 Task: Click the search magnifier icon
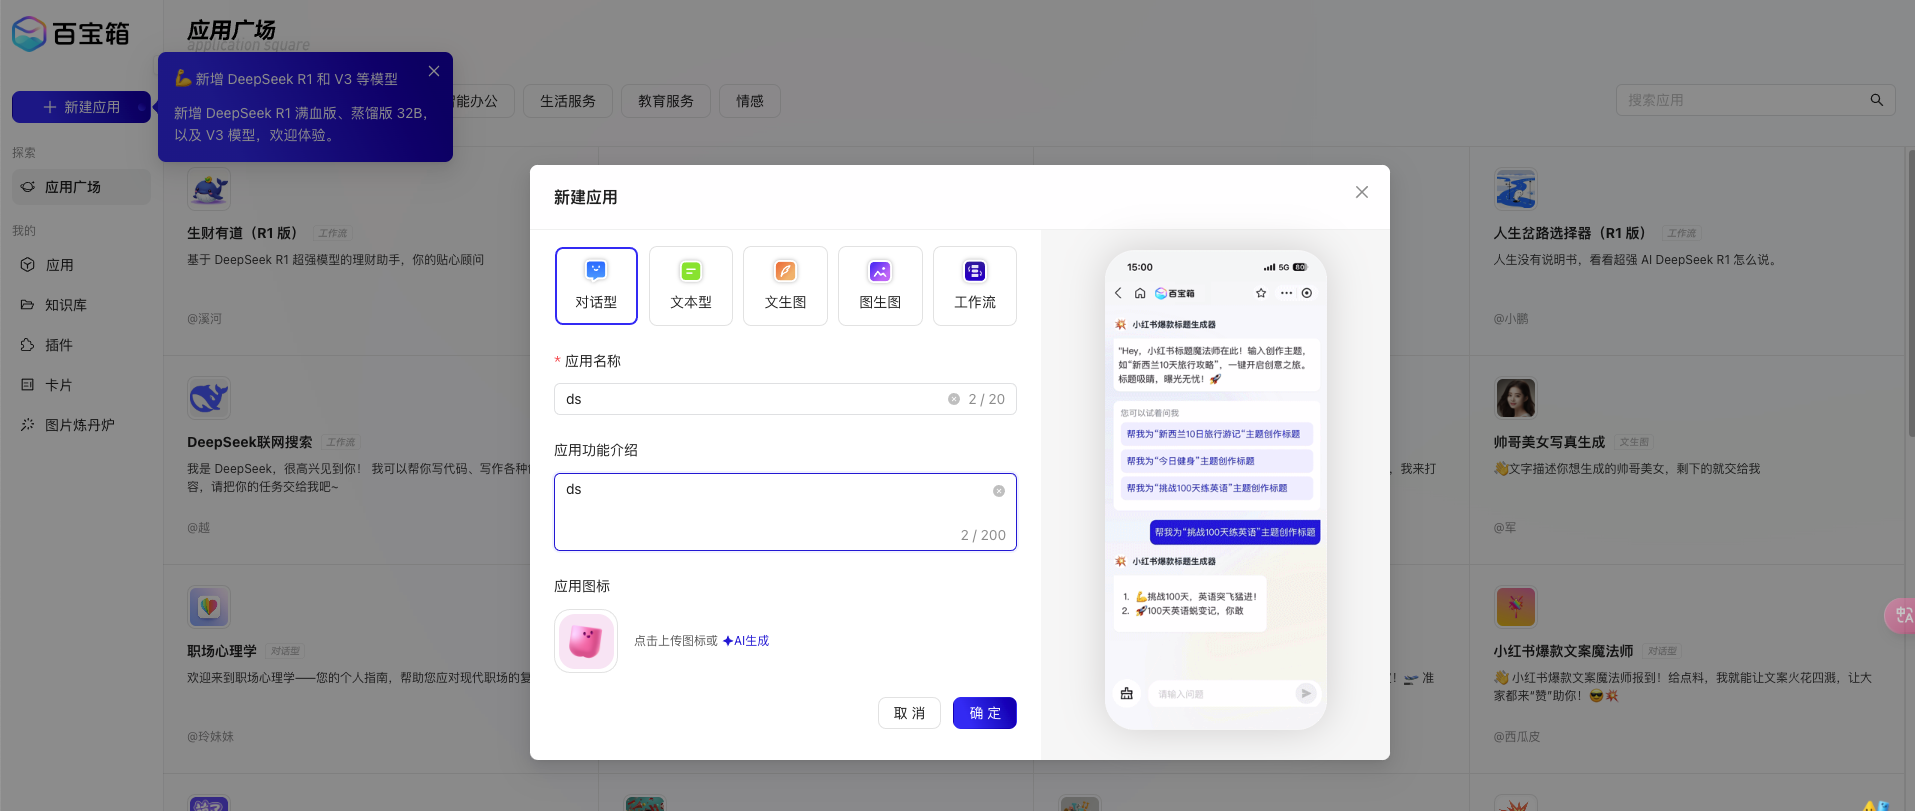pos(1877,100)
